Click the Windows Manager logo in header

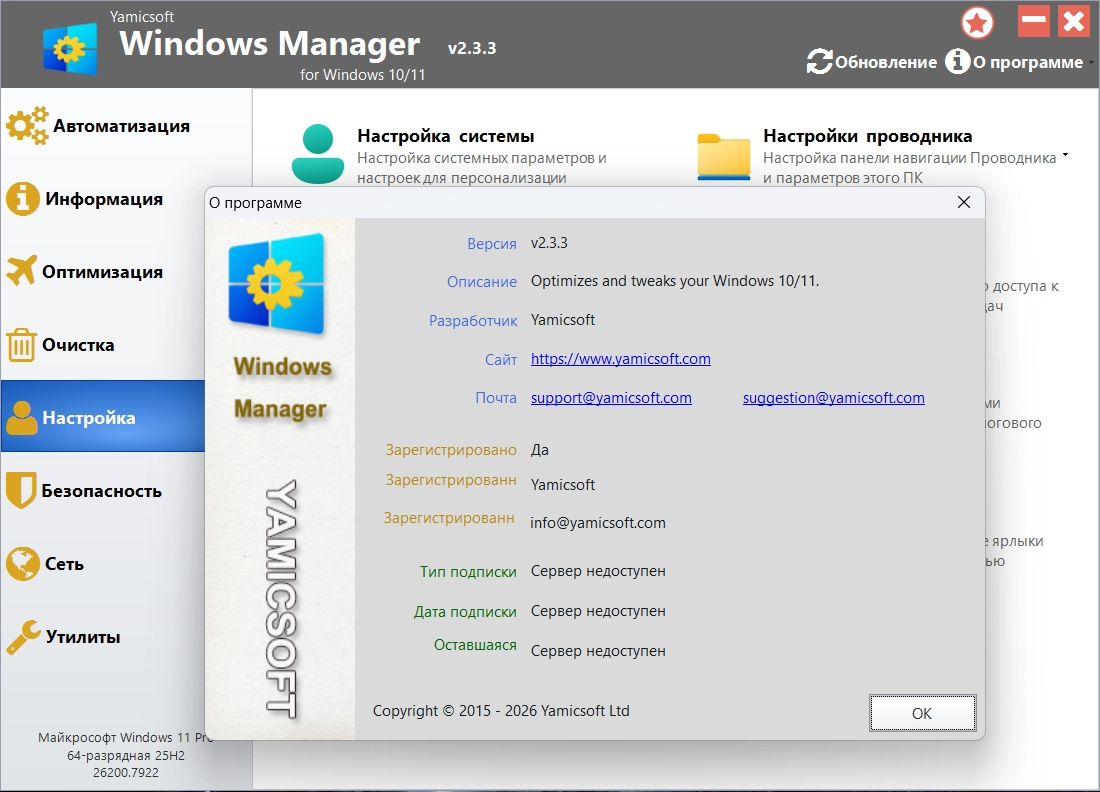tap(69, 48)
